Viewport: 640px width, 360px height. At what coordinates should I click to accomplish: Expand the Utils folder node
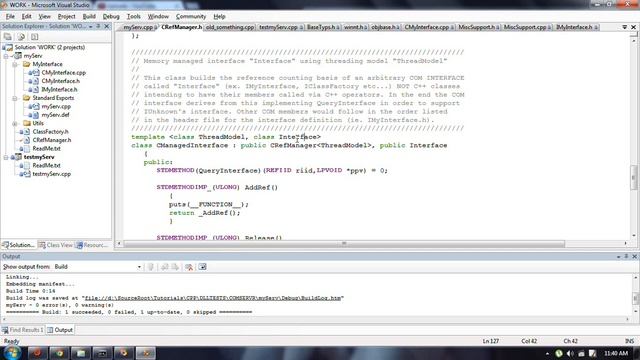(15, 123)
